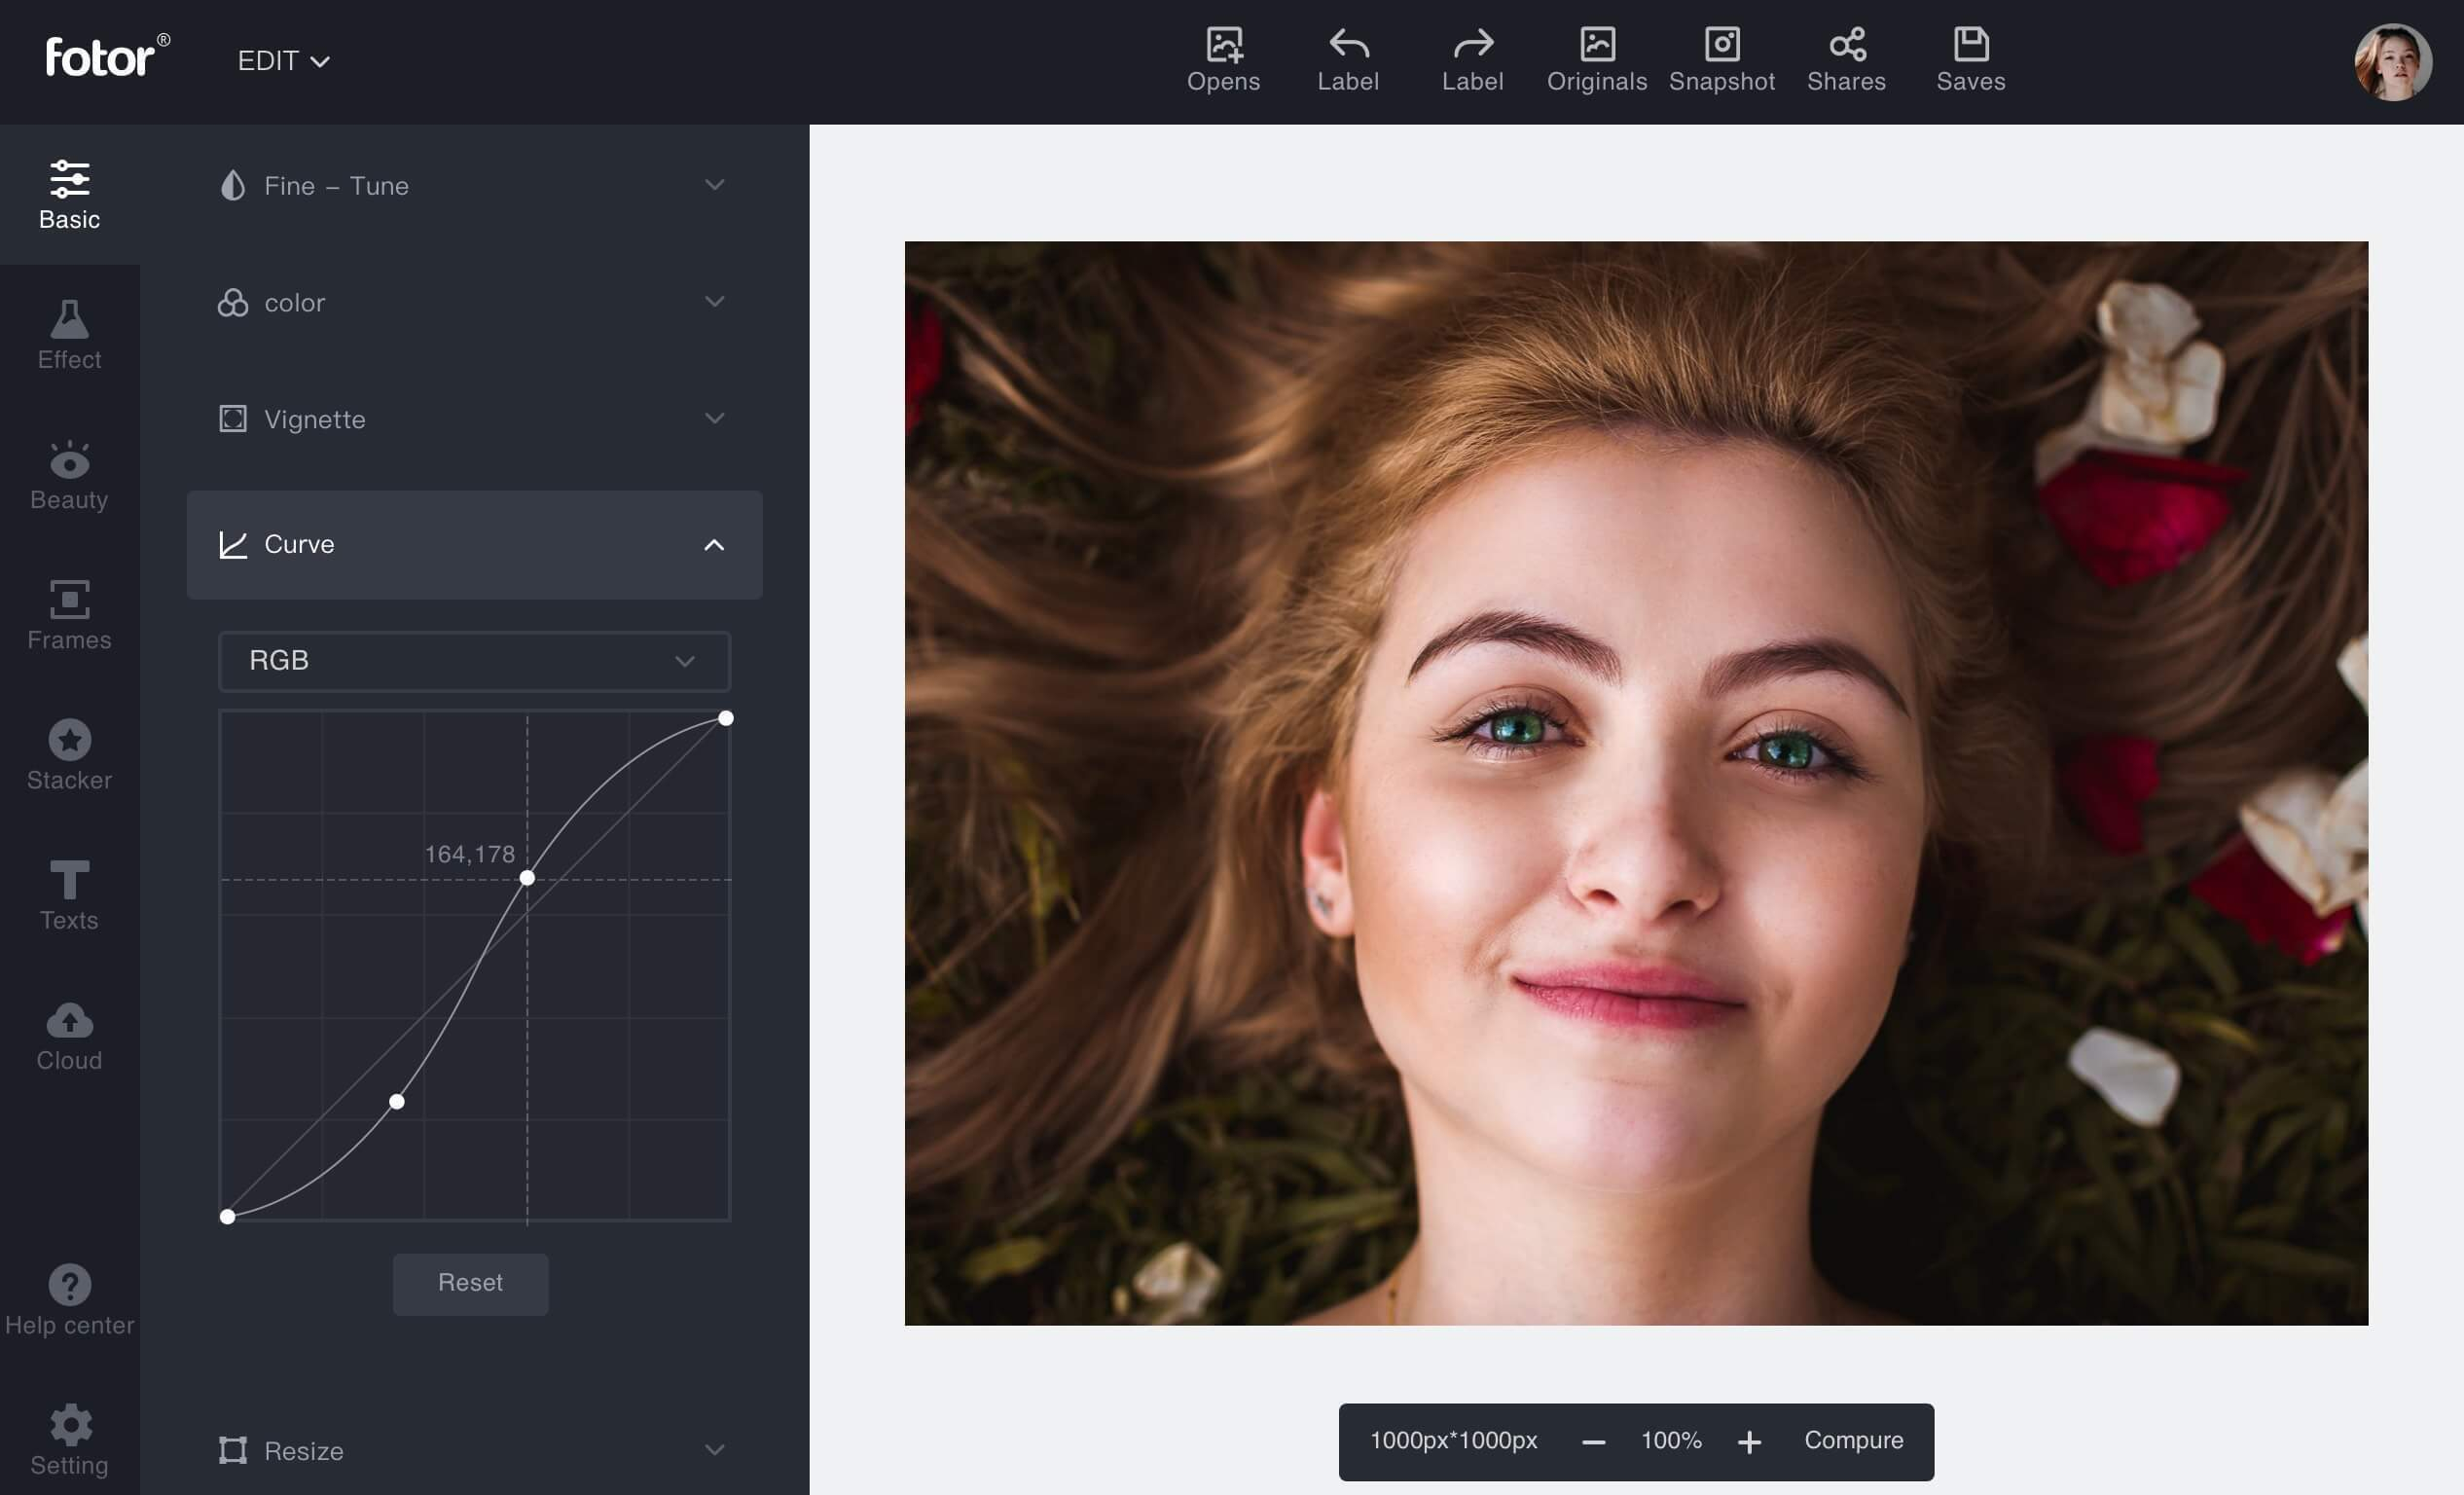Image resolution: width=2464 pixels, height=1495 pixels.
Task: Take a Snapshot from the top toolbar
Action: 1721,60
